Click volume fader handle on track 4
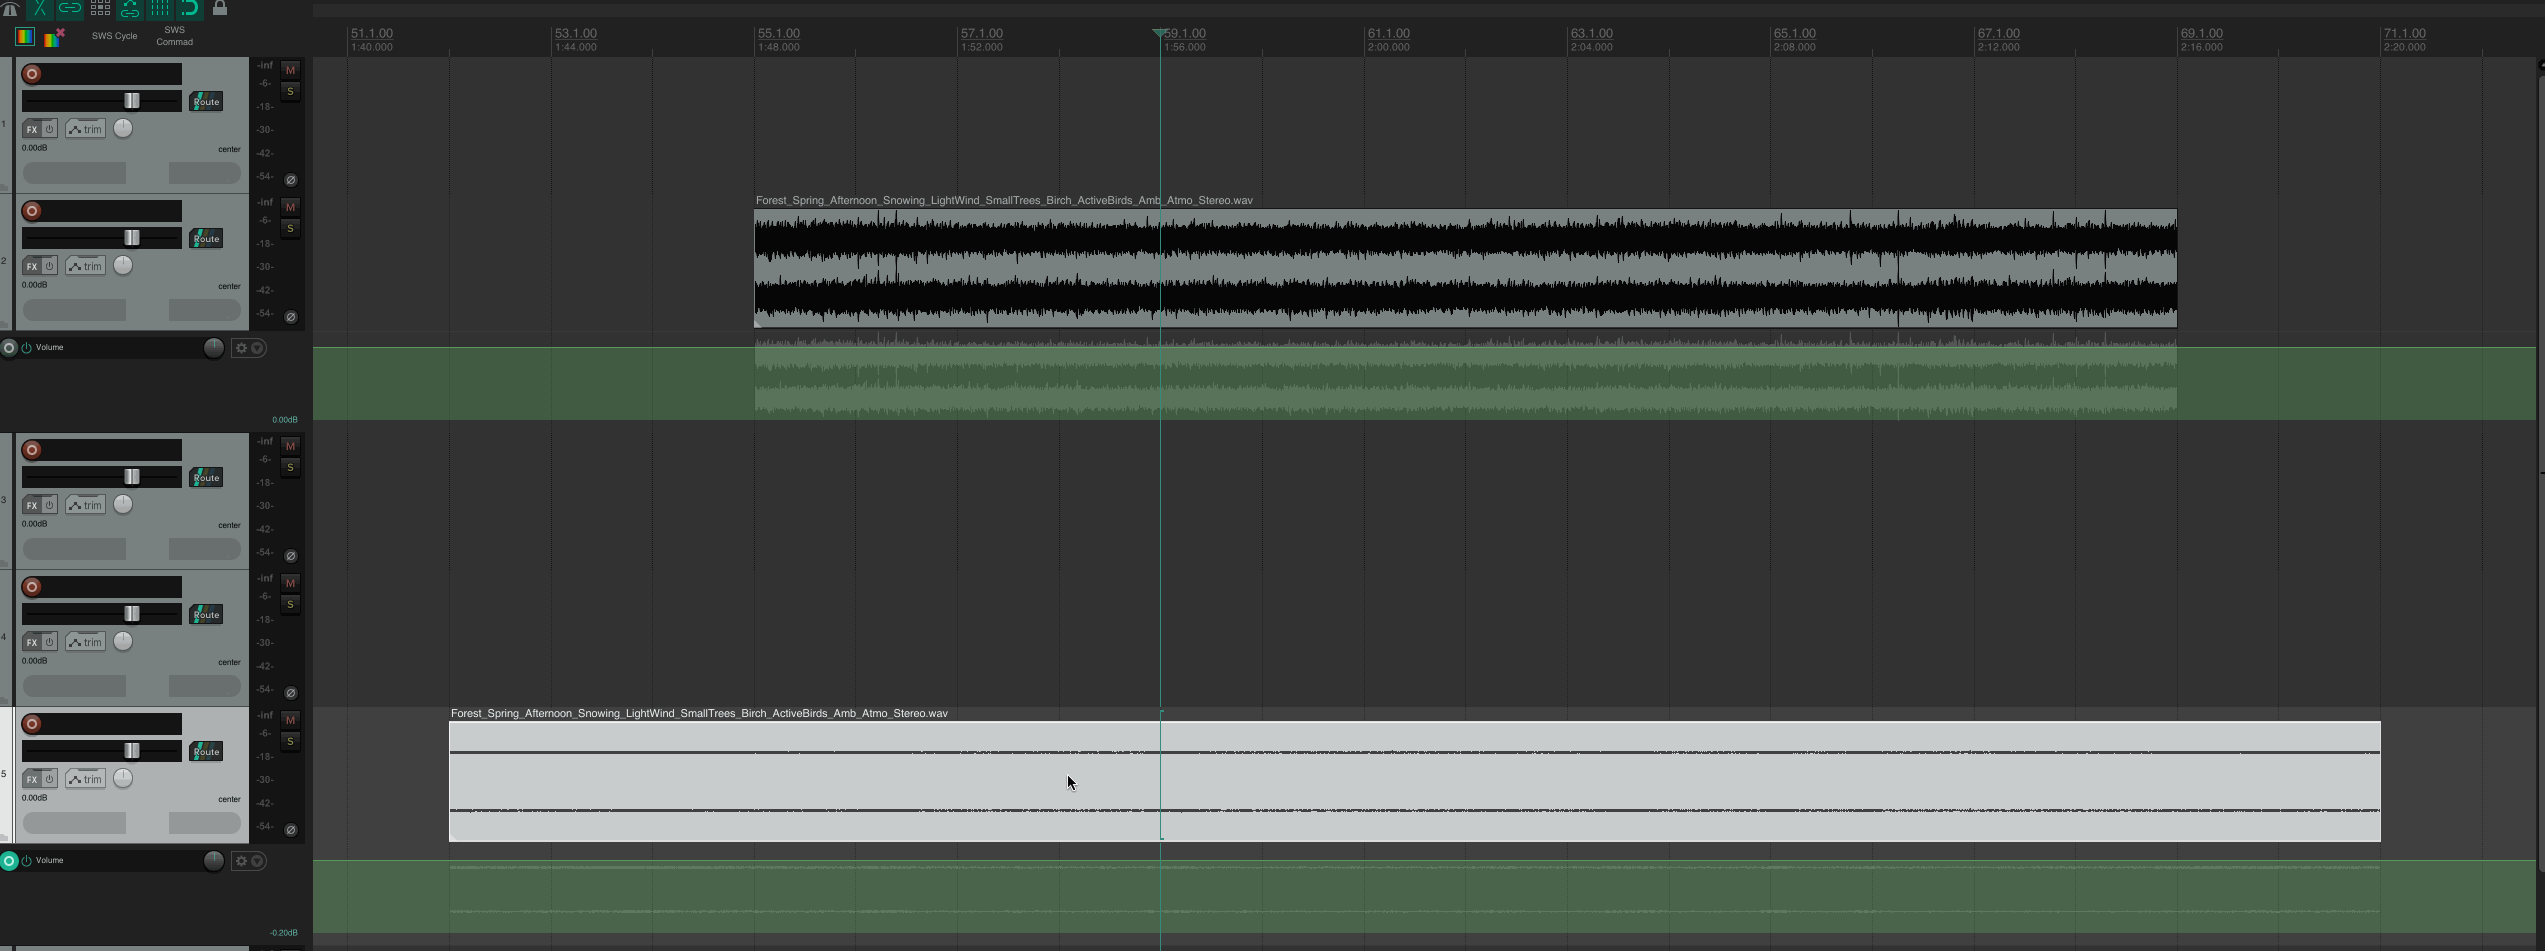This screenshot has height=951, width=2545. pos(131,614)
